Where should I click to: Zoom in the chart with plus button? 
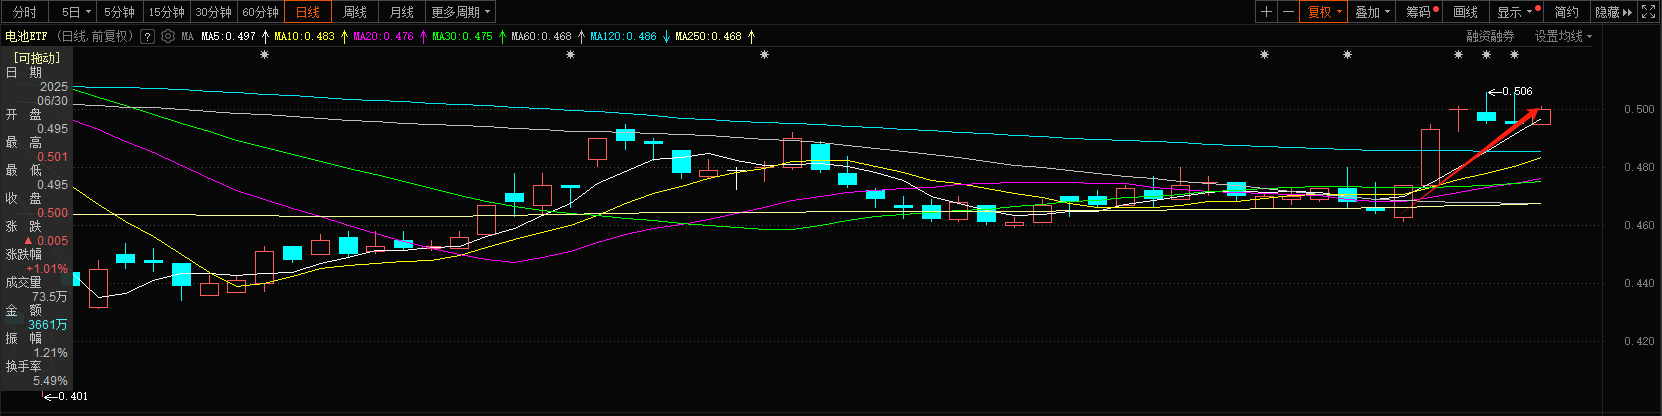coord(1267,12)
